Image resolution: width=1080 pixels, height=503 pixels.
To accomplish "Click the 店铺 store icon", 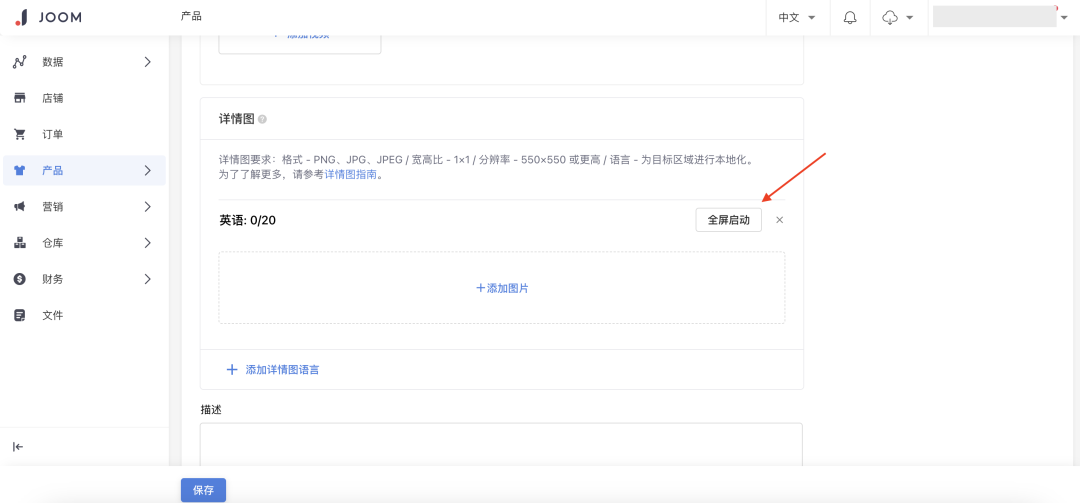I will pos(19,98).
